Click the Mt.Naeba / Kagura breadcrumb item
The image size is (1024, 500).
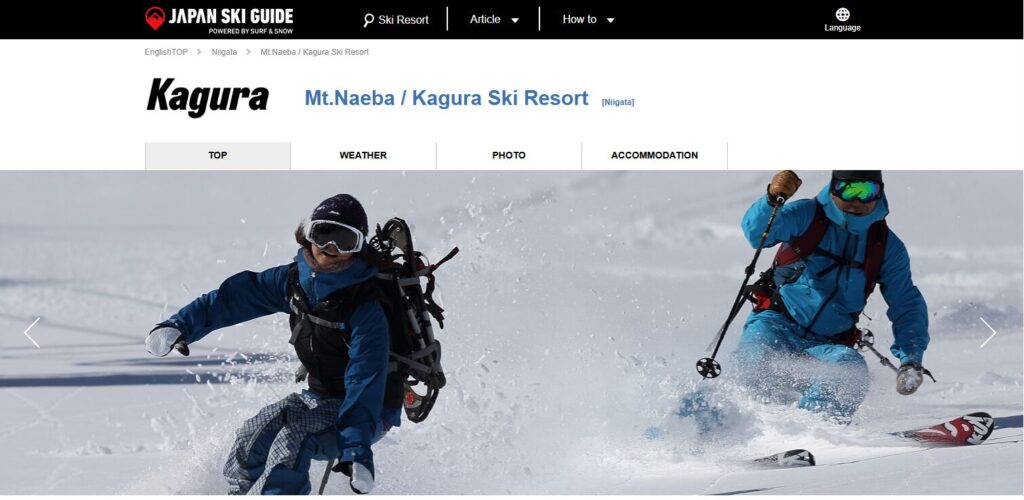point(315,52)
